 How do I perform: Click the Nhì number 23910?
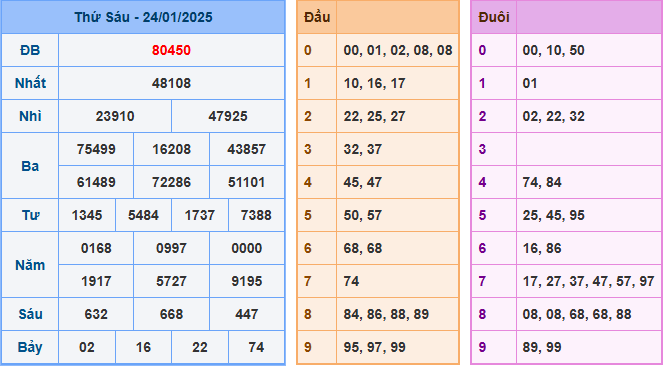pos(115,116)
